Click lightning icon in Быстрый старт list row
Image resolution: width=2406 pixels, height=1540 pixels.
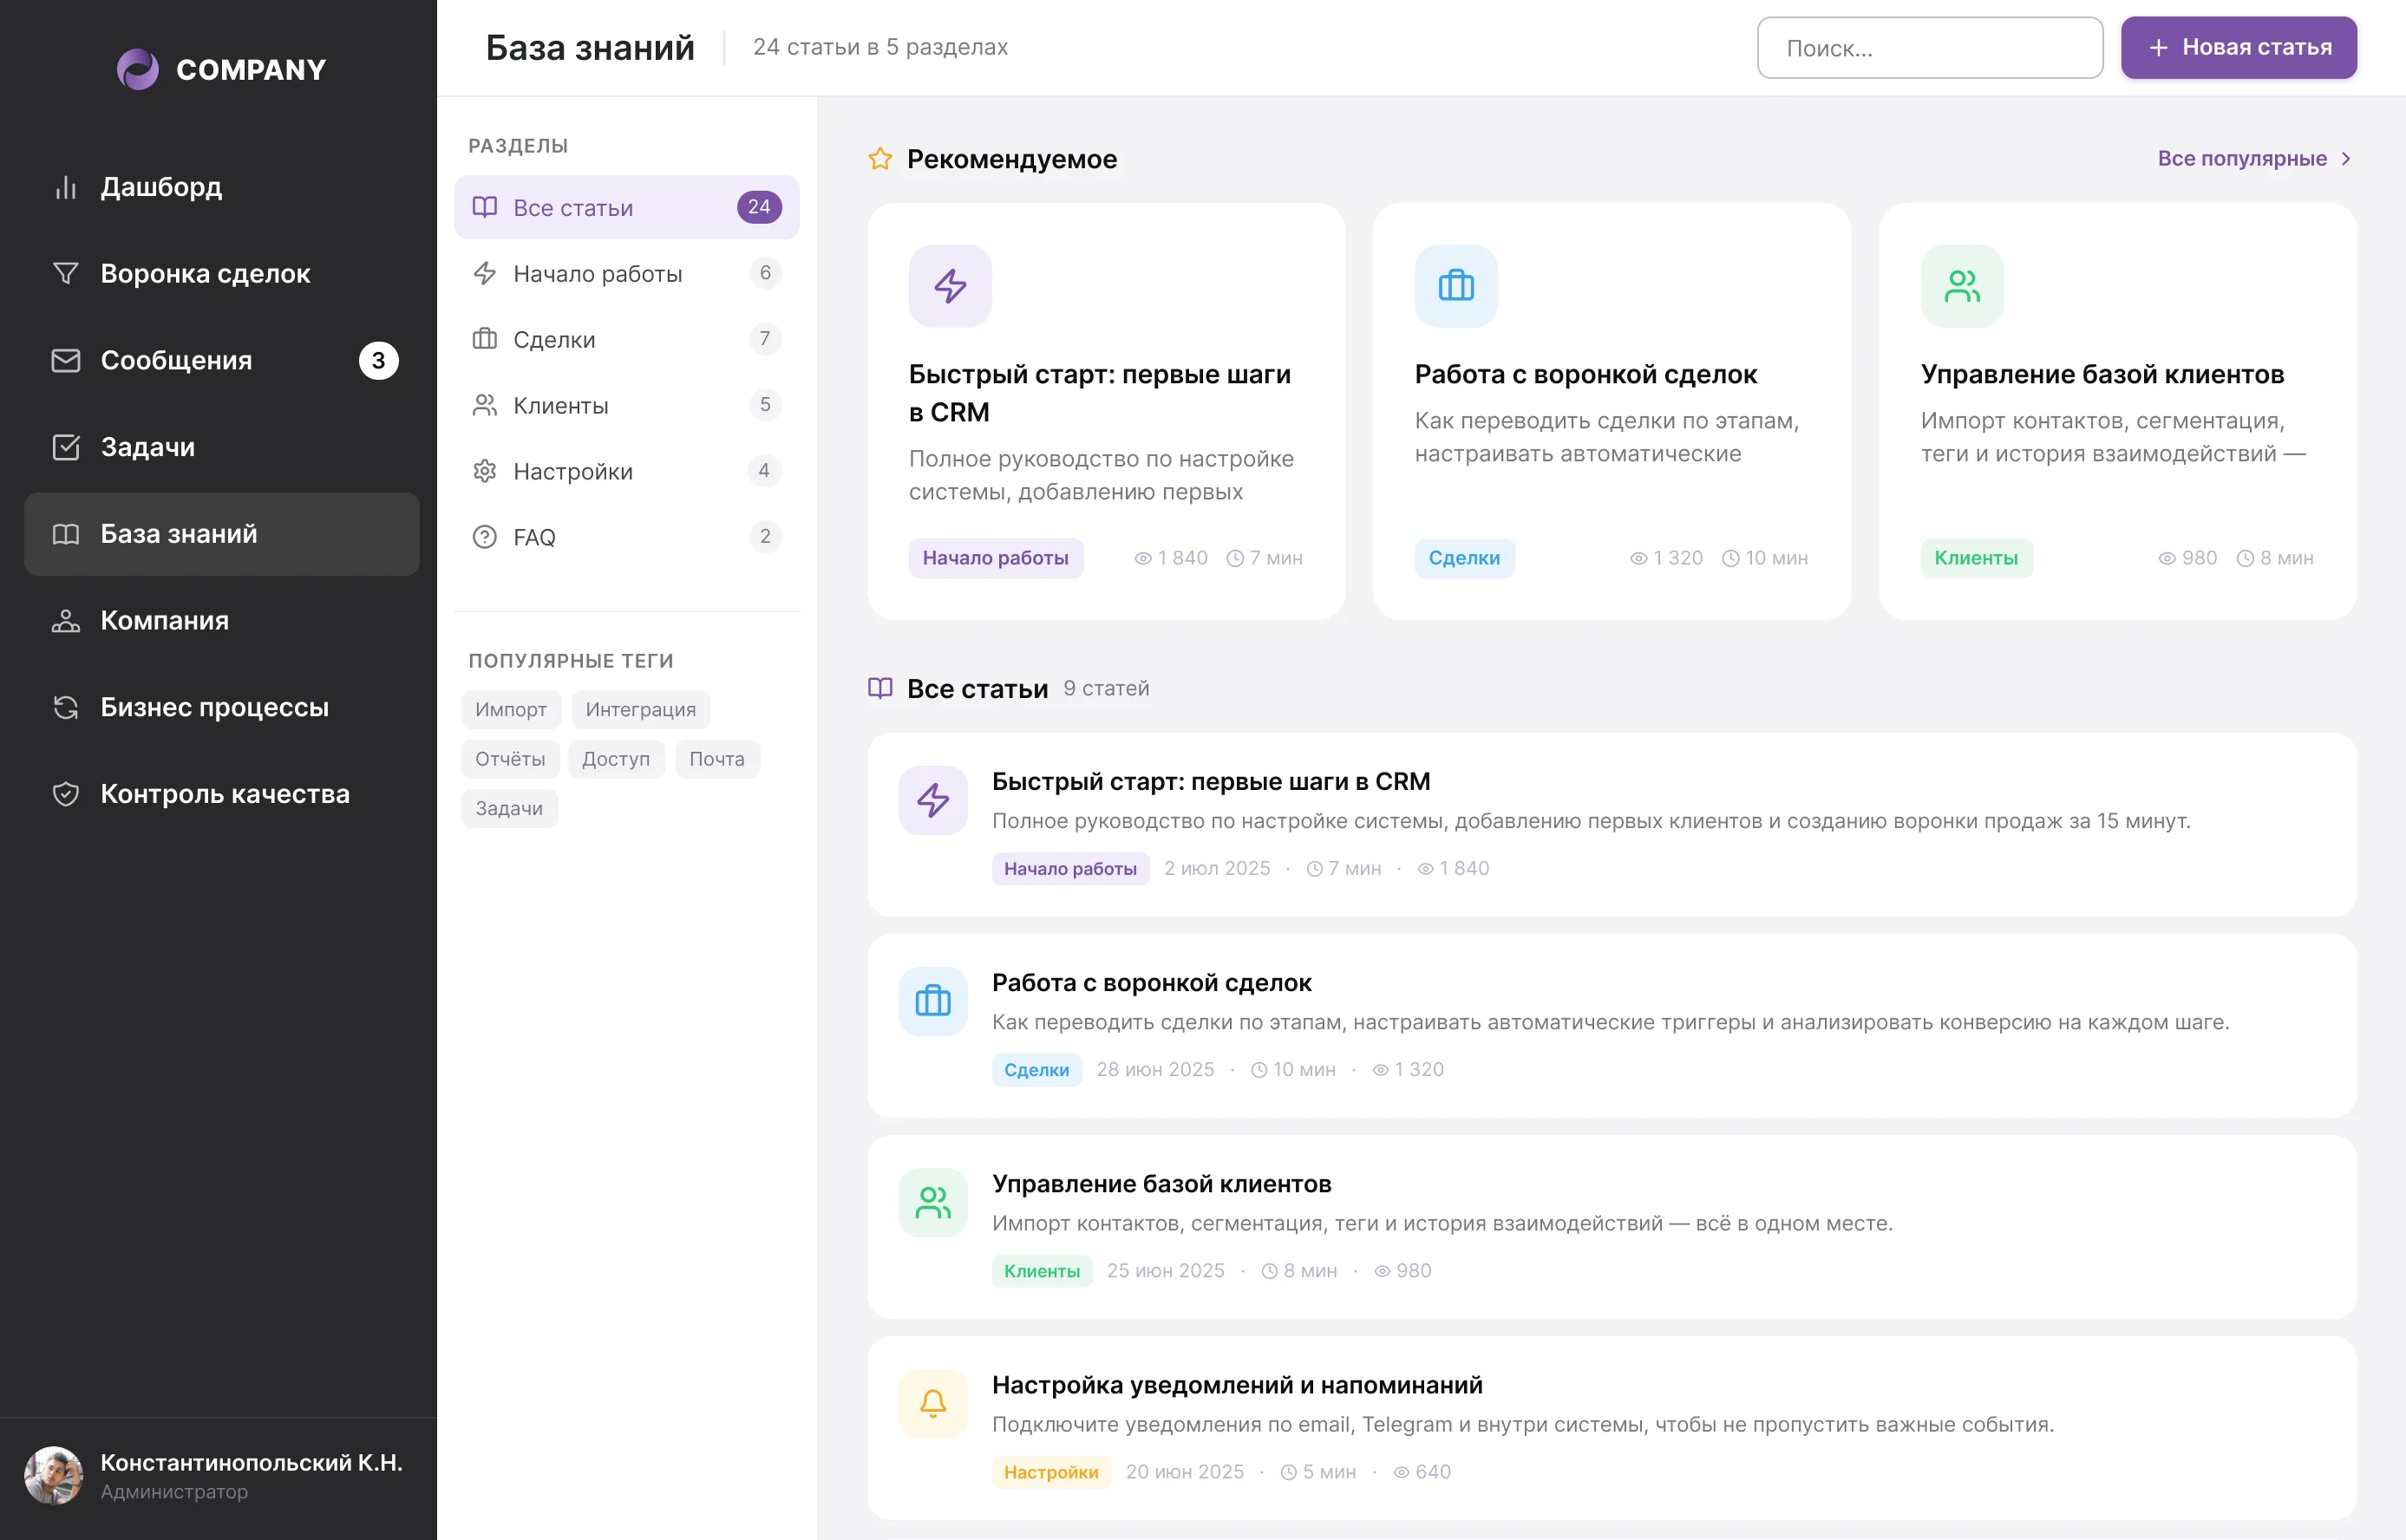pos(933,800)
